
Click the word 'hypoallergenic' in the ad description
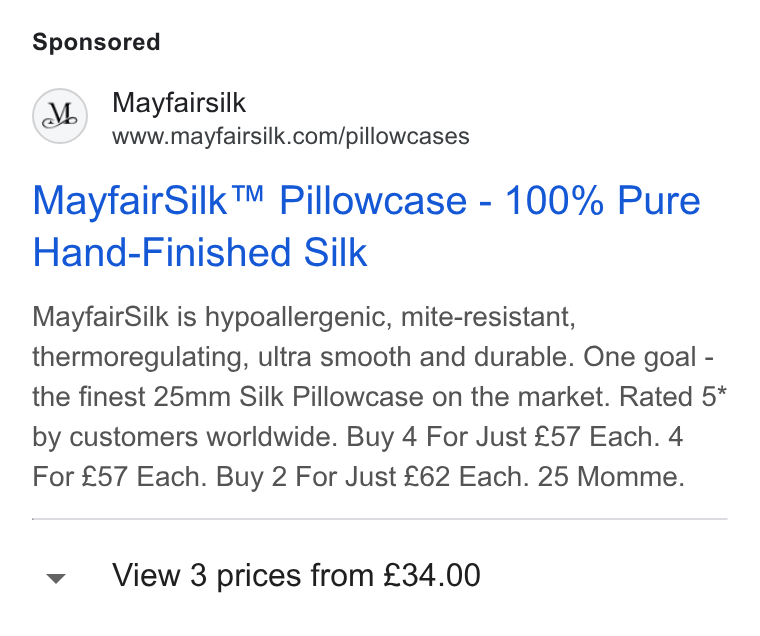click(299, 318)
